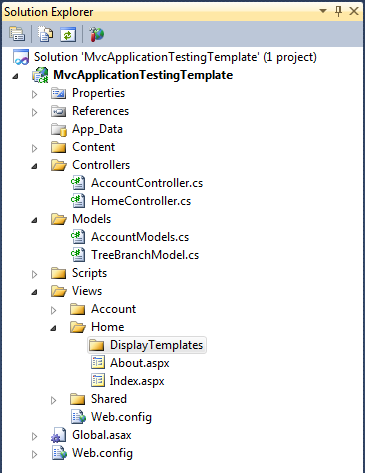This screenshot has height=473, width=365.
Task: Expand the Account folder
Action: 53,310
